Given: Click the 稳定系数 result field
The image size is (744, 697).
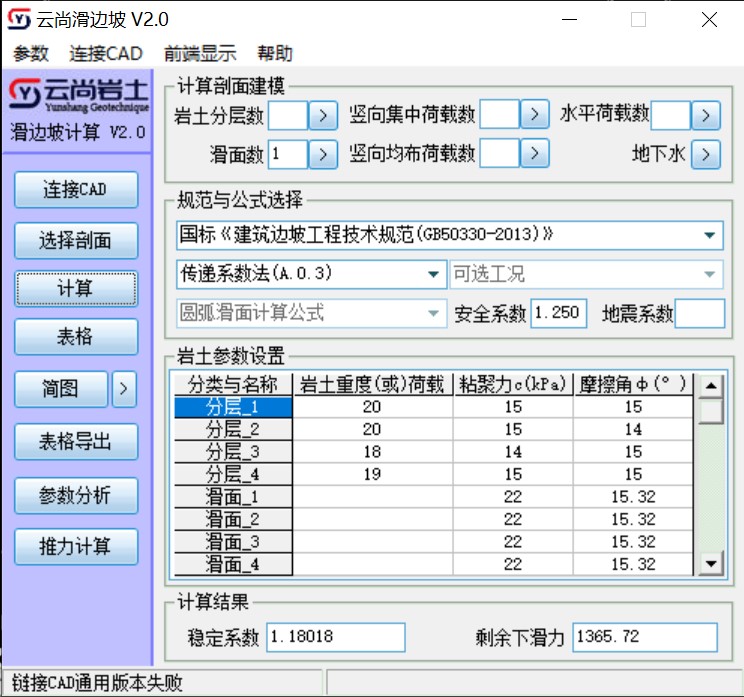Looking at the screenshot, I should [x=335, y=637].
